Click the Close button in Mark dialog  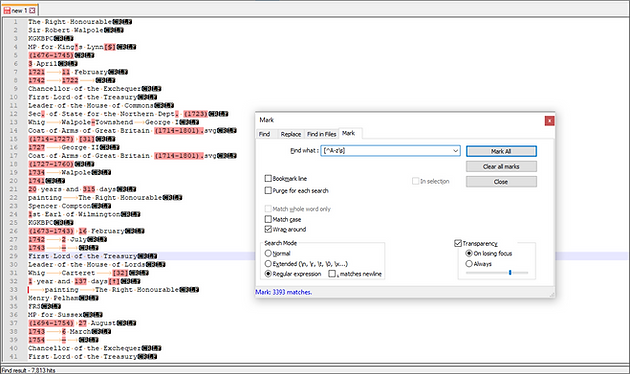[x=501, y=182]
